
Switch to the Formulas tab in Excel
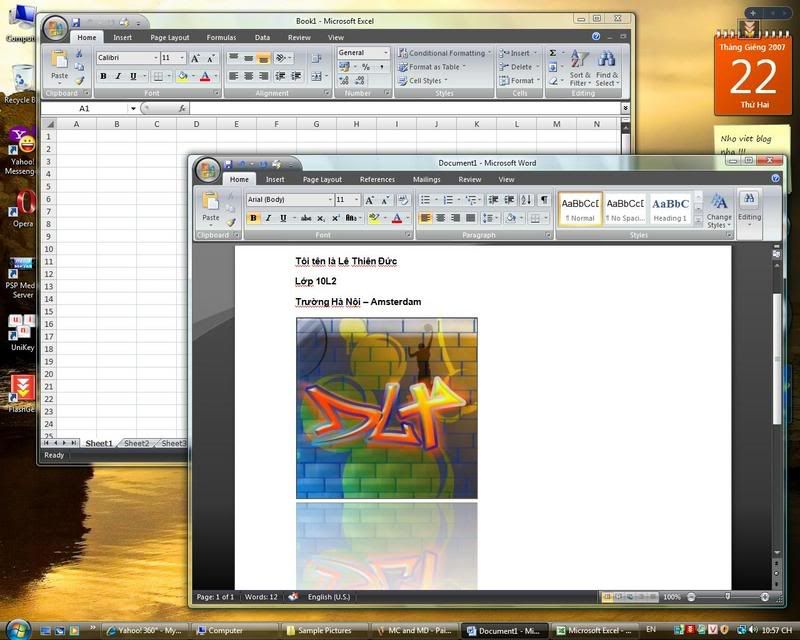[x=221, y=38]
